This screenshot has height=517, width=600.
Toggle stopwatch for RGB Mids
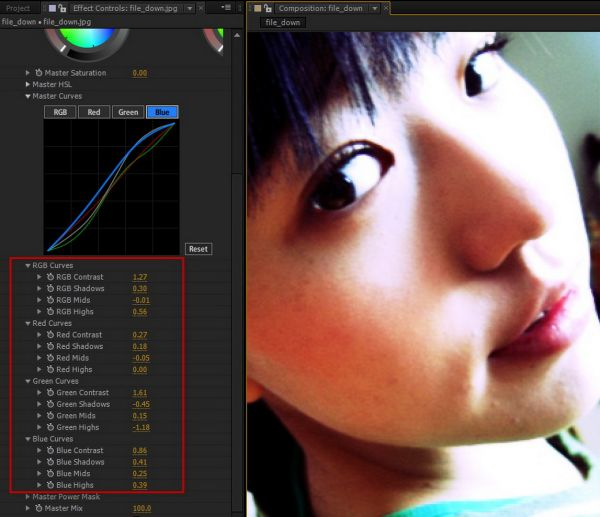pos(51,300)
